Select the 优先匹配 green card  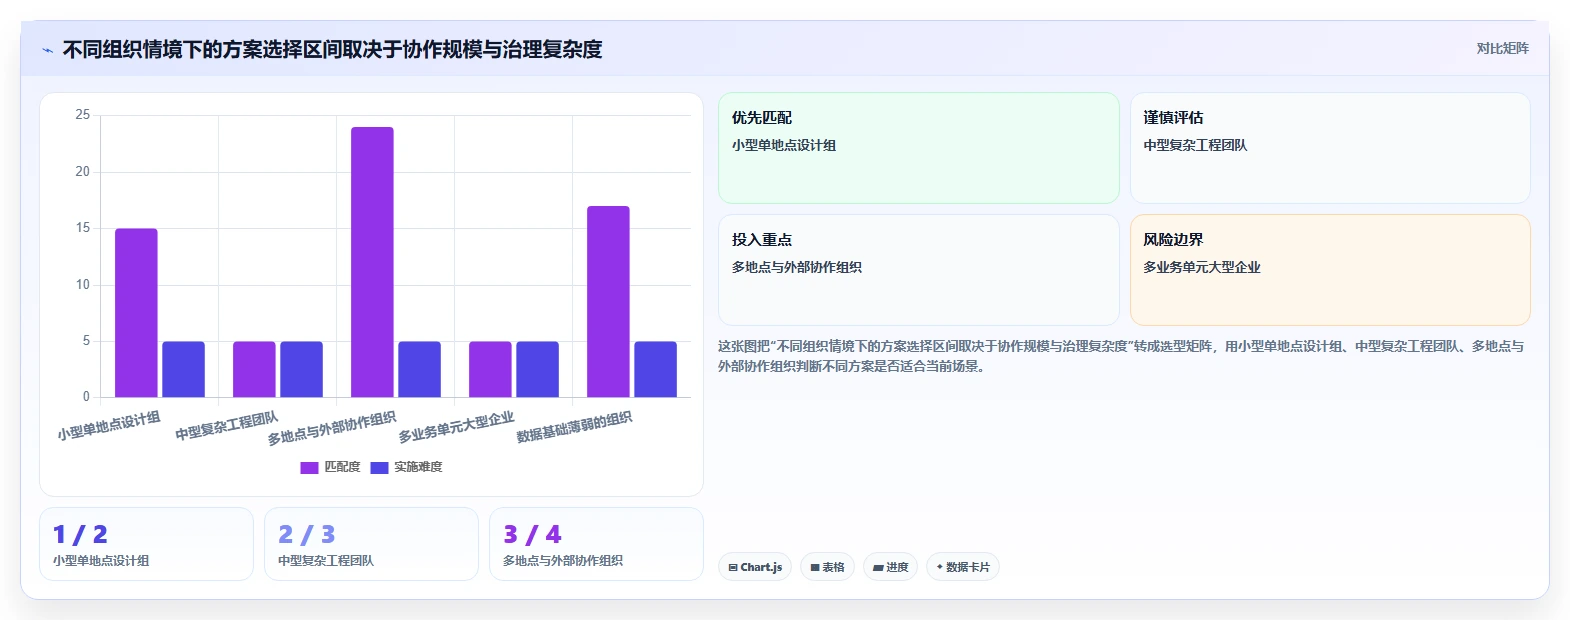[x=918, y=148]
